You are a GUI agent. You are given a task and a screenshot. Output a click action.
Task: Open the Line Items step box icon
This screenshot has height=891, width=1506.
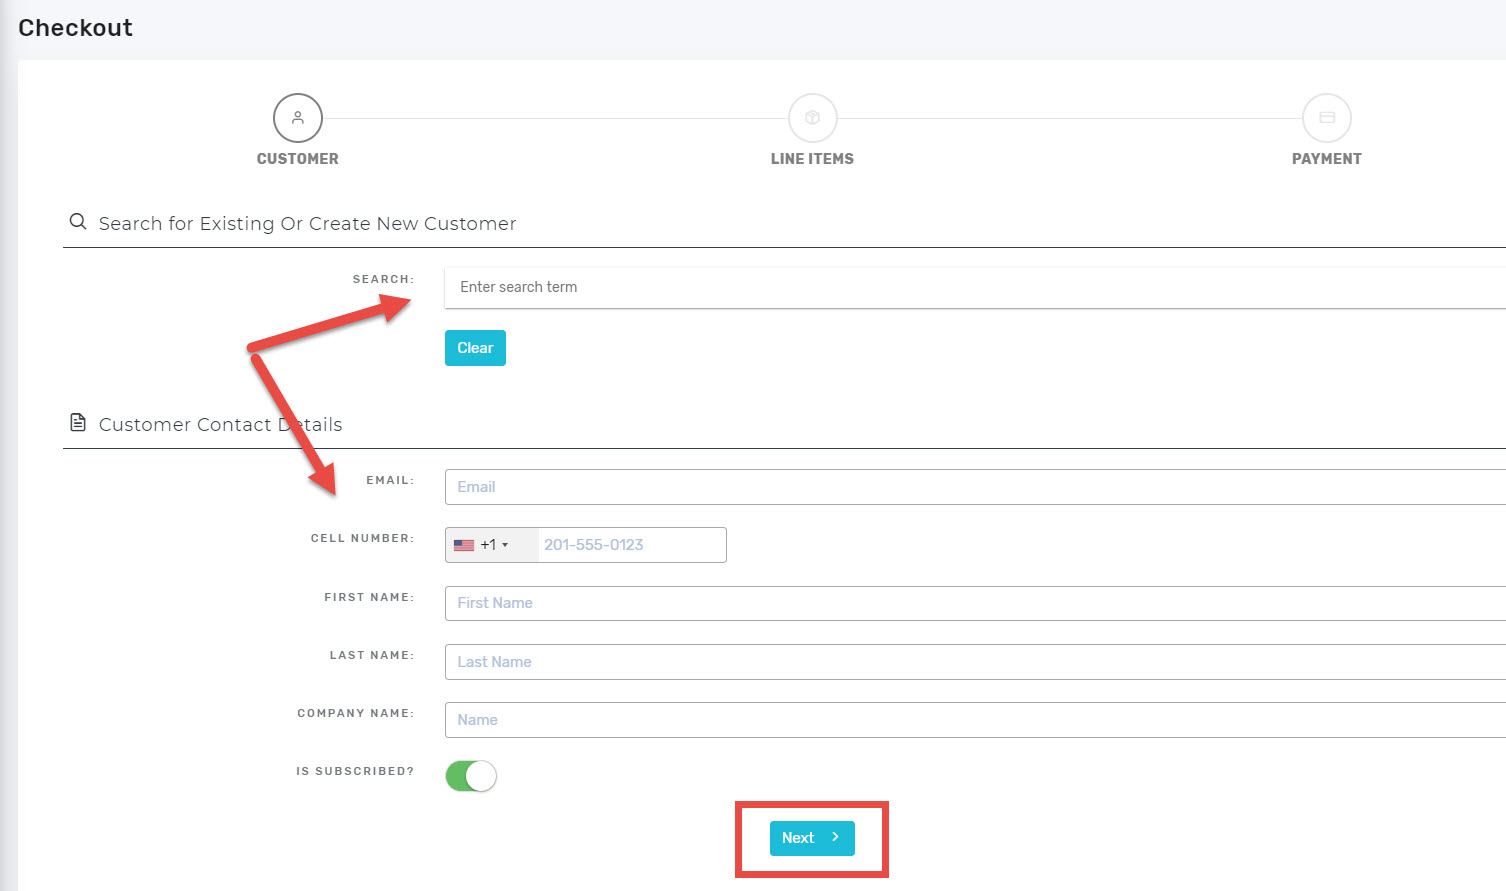click(x=813, y=118)
